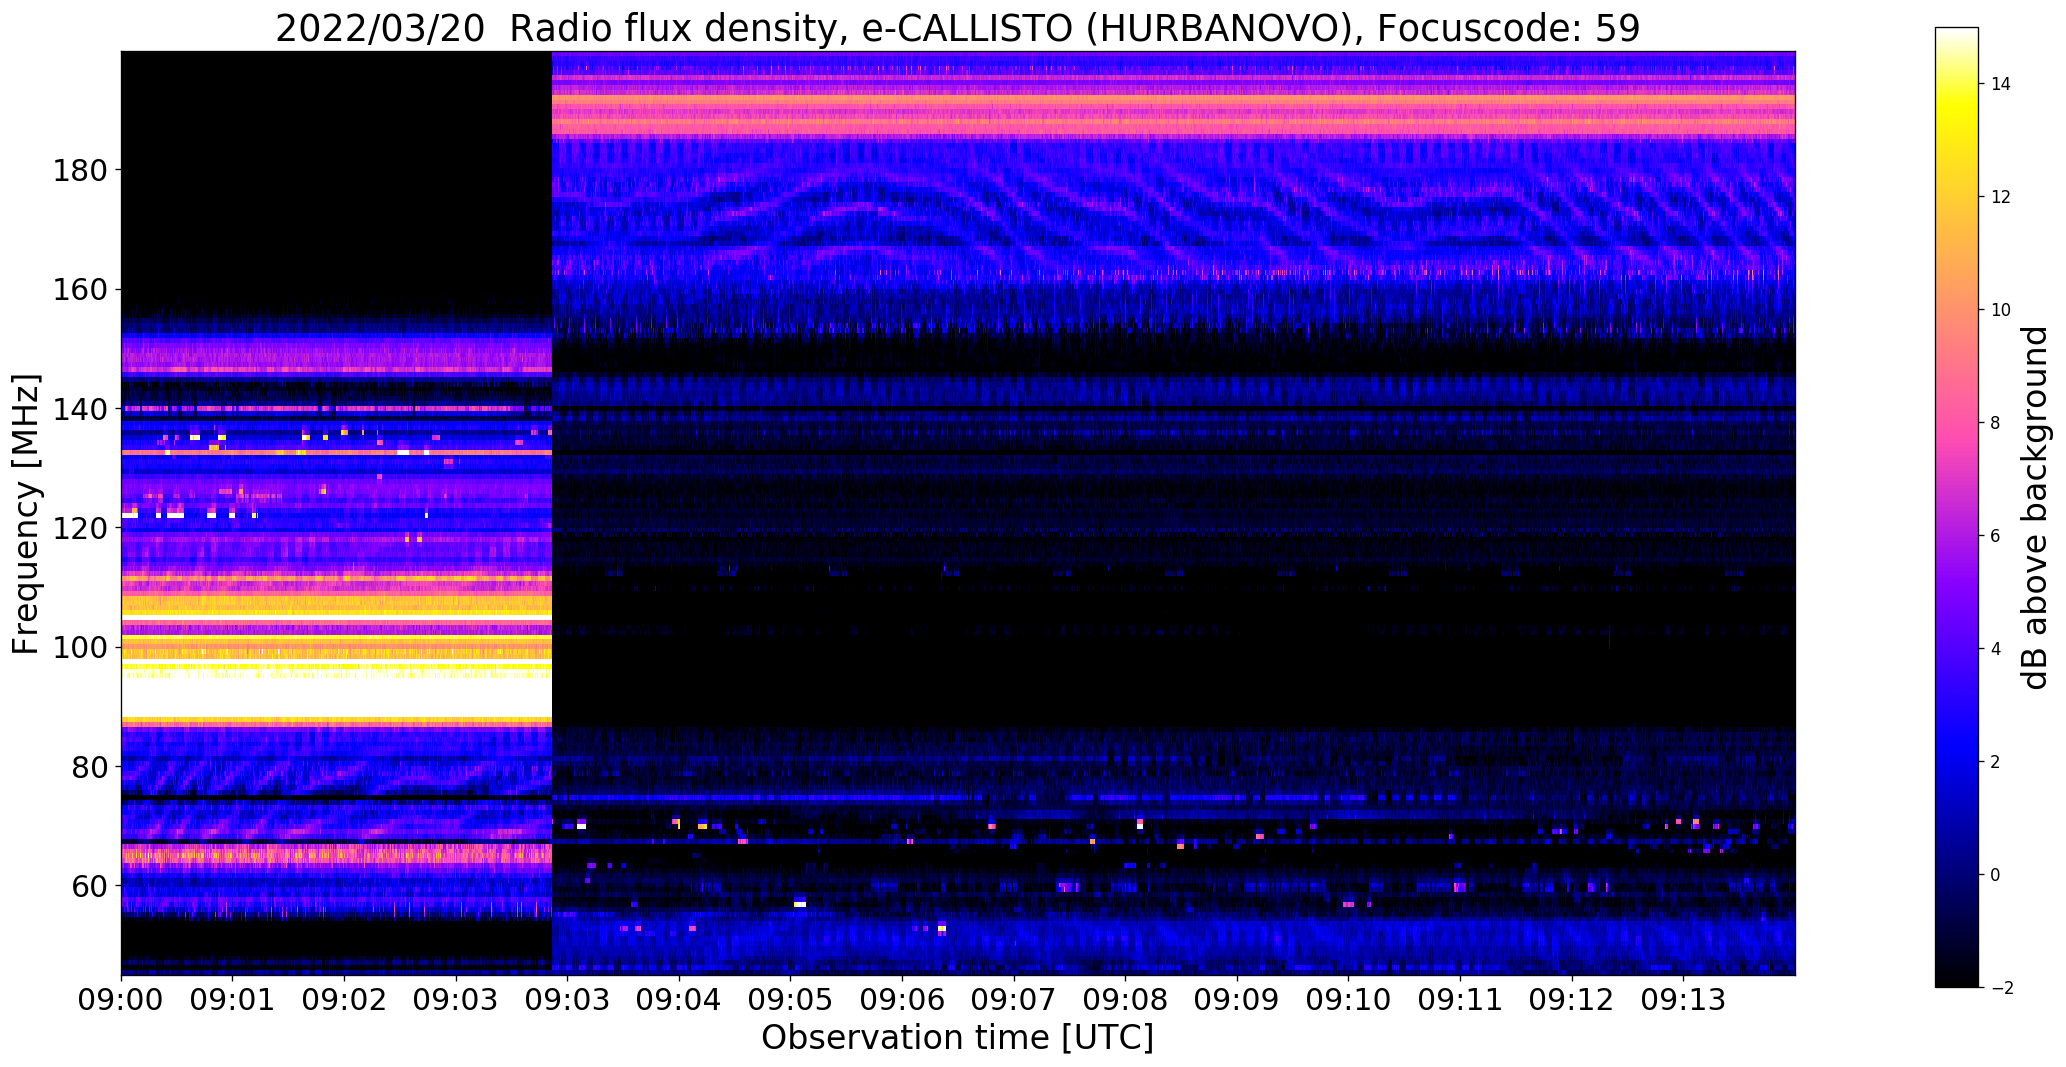Click the colorbar tick label 2
Screen dimensions: 2066x1067
click(x=1996, y=762)
